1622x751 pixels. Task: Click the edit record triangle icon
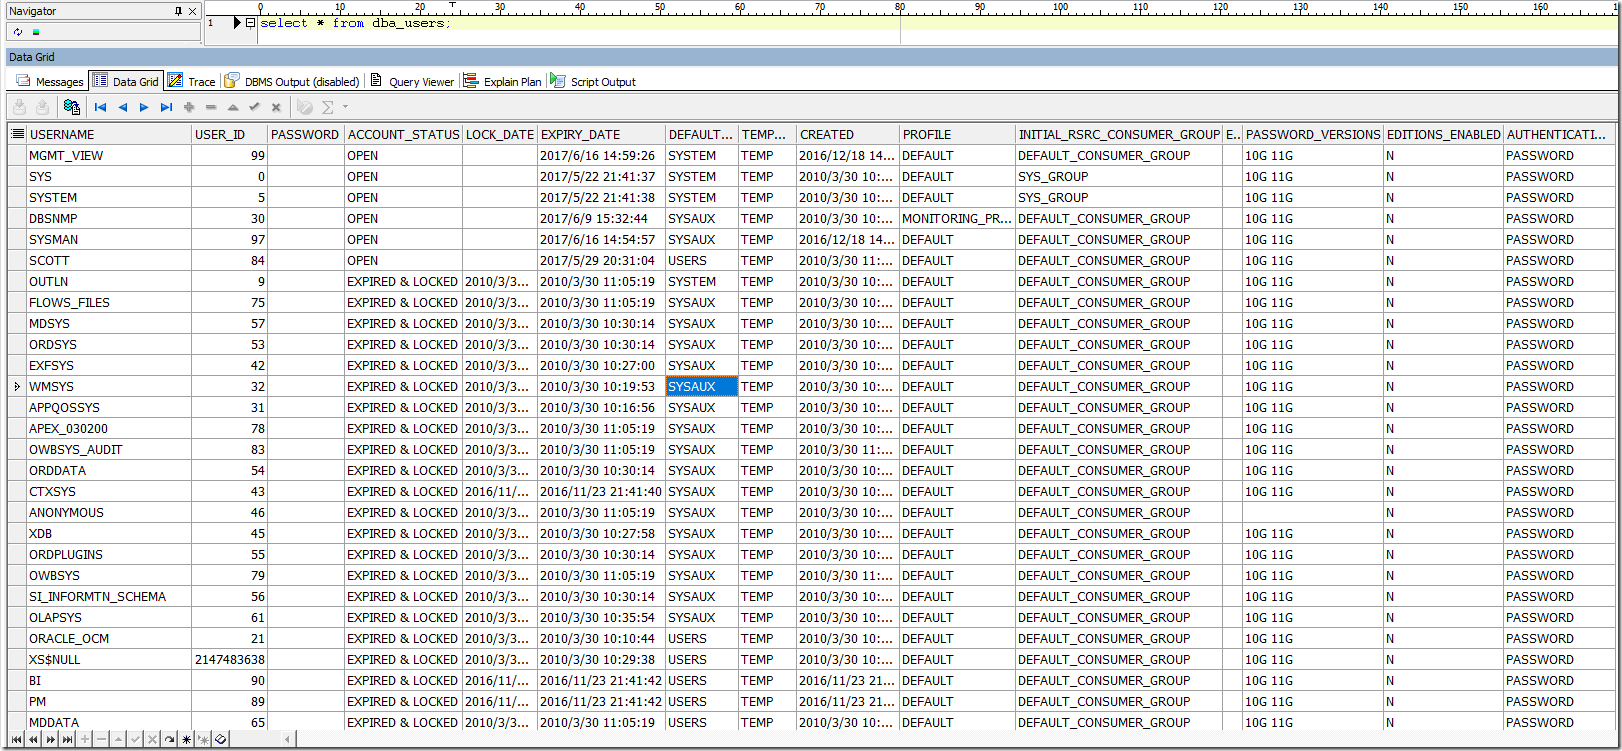[x=233, y=107]
